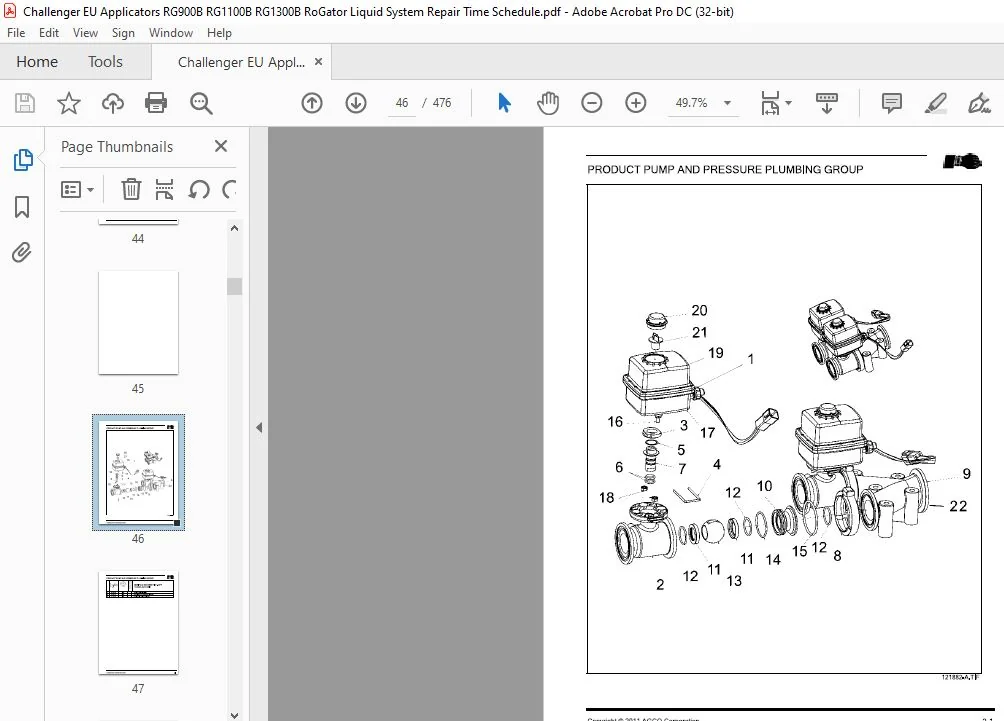
Task: Open the Window menu
Action: point(171,33)
